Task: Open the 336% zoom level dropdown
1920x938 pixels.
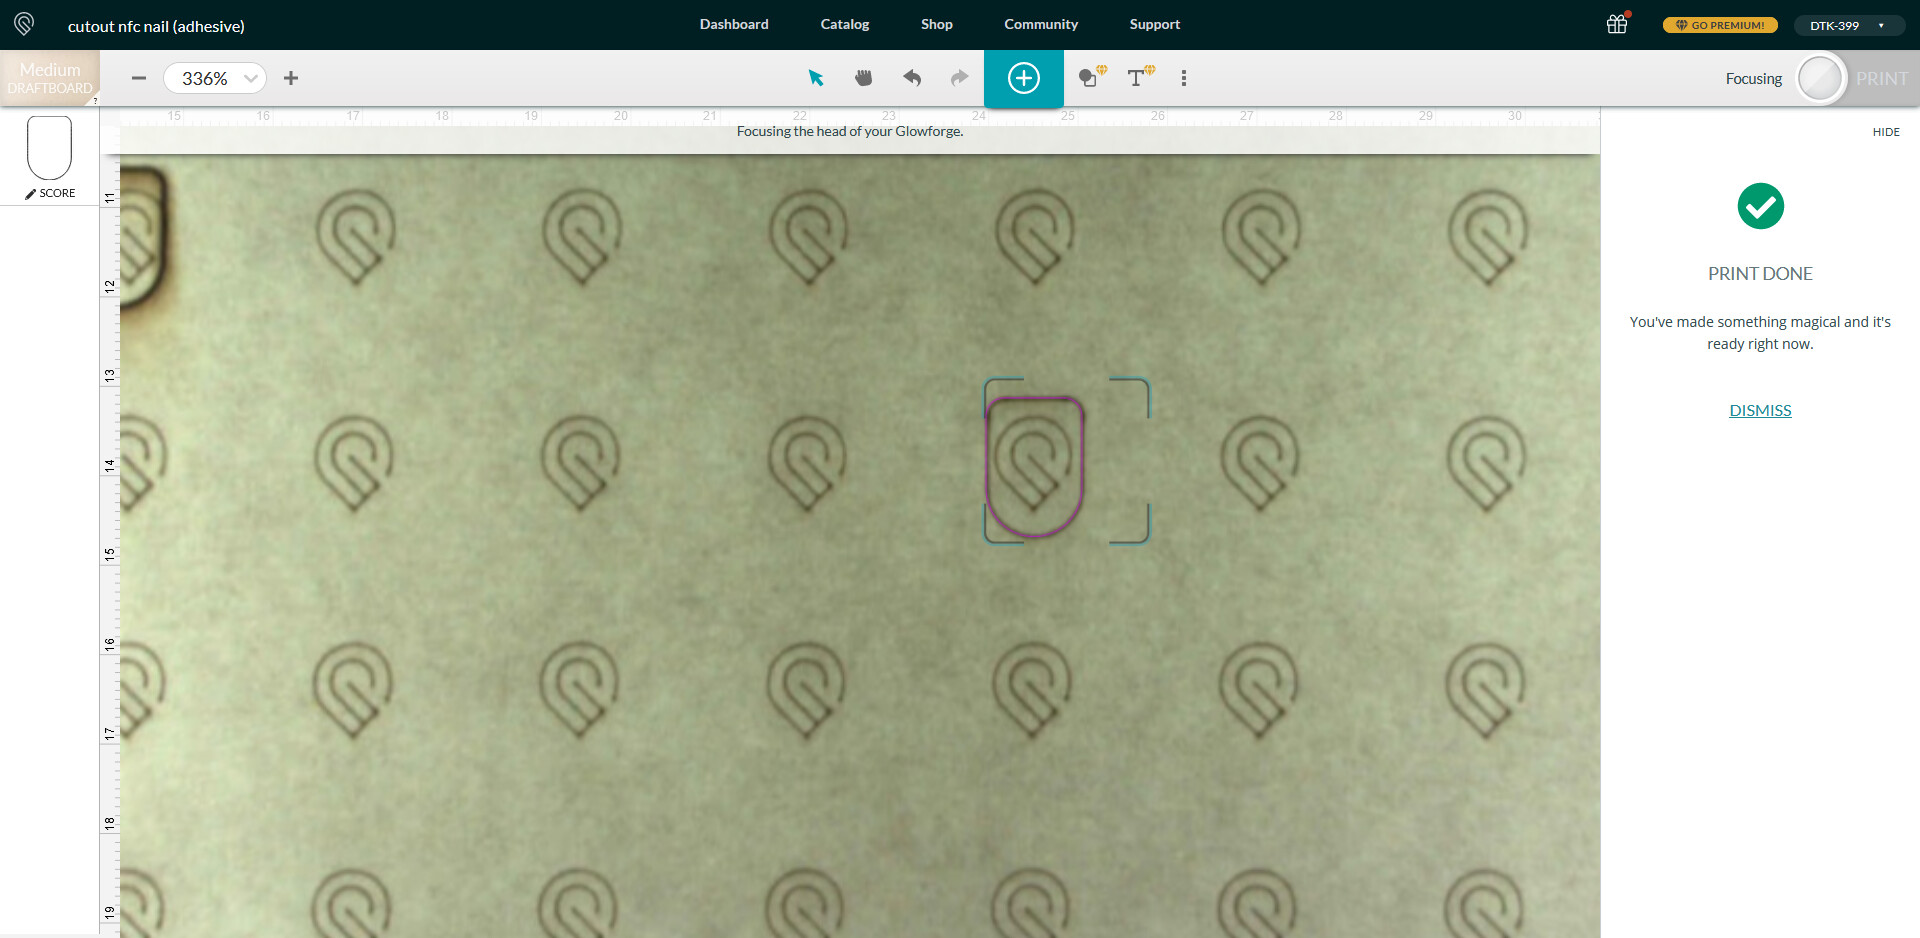Action: (215, 78)
